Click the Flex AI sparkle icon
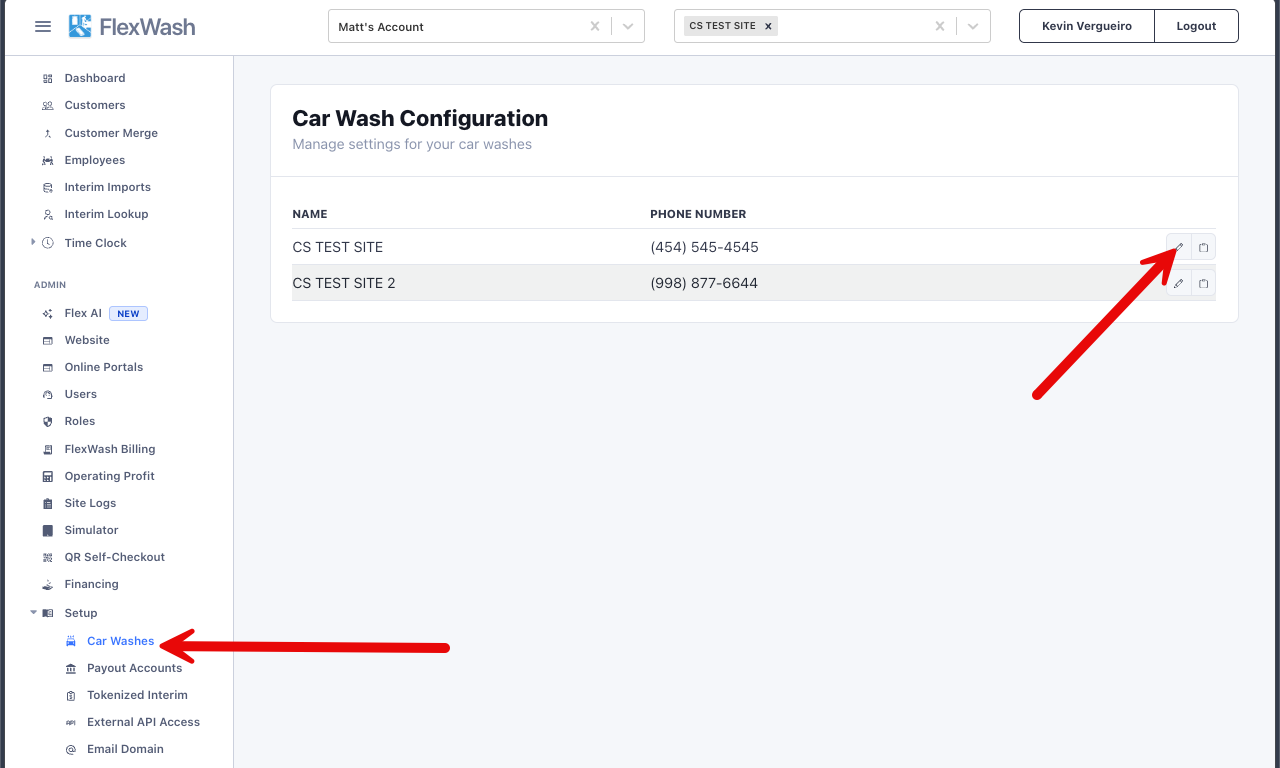 48,313
